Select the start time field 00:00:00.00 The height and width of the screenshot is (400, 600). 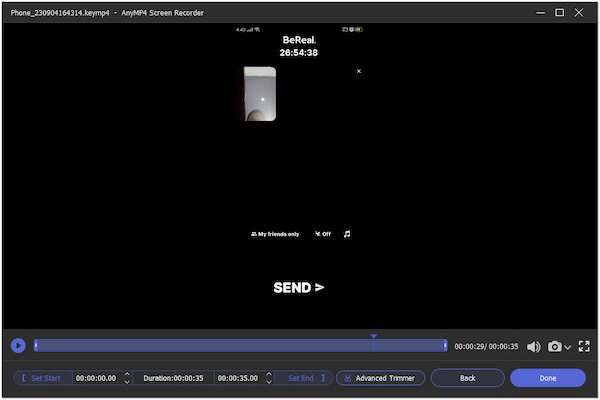click(96, 378)
